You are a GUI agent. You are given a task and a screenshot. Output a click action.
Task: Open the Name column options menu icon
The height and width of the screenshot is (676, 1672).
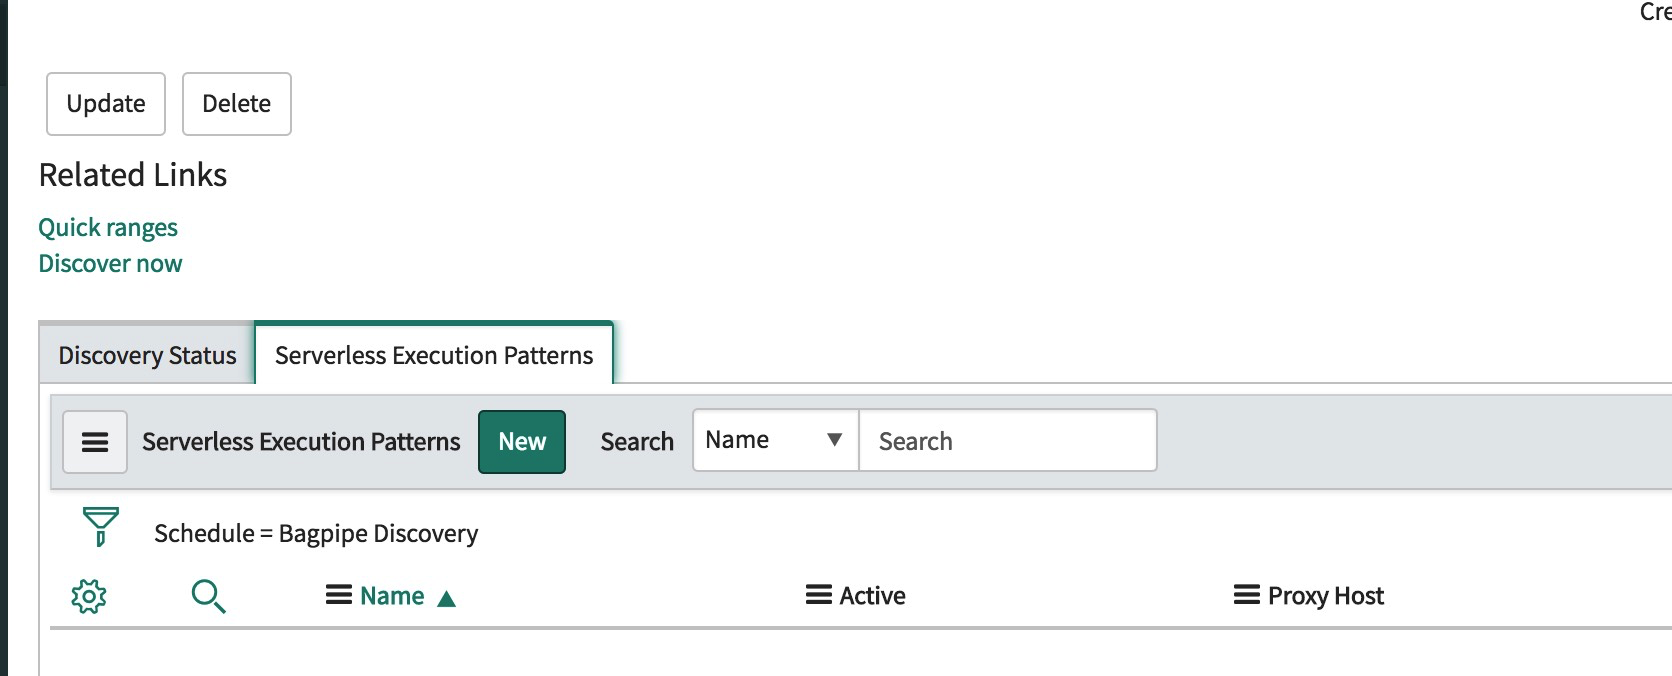(339, 596)
